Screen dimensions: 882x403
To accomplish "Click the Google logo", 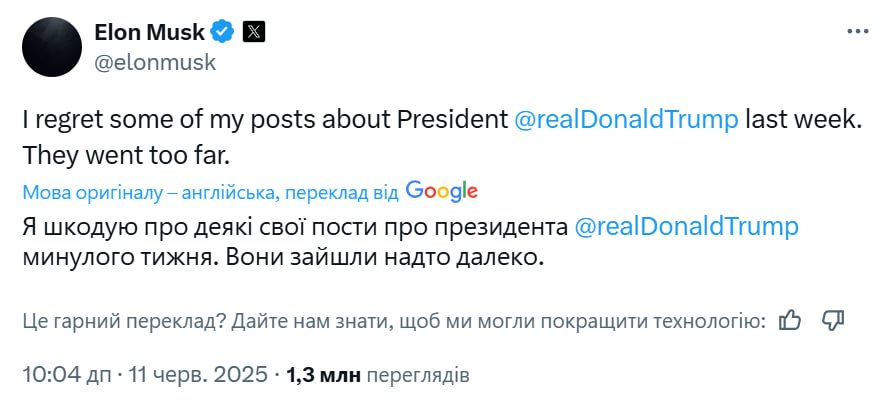I will (441, 191).
